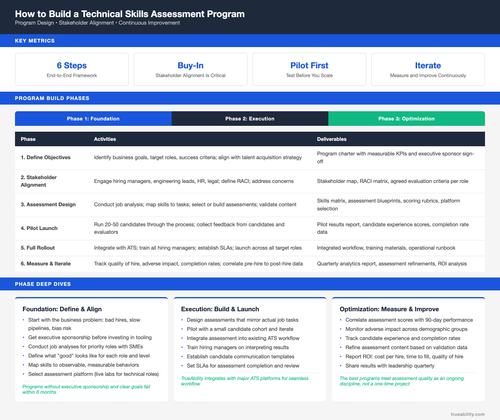Click green note 'TrueAbility integrates with major ATS'

tap(245, 381)
